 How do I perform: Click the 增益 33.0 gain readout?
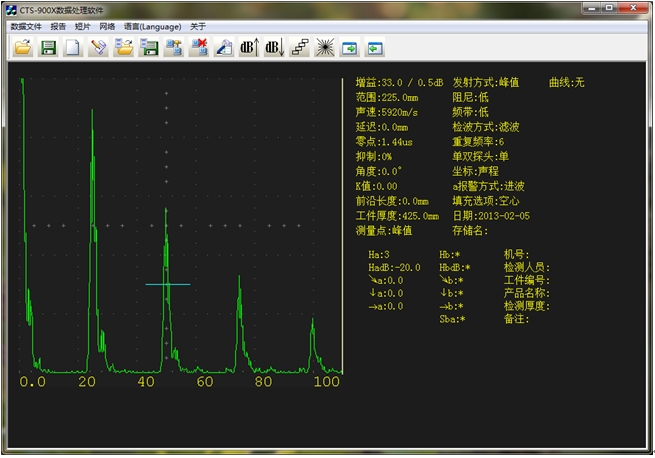pyautogui.click(x=399, y=83)
